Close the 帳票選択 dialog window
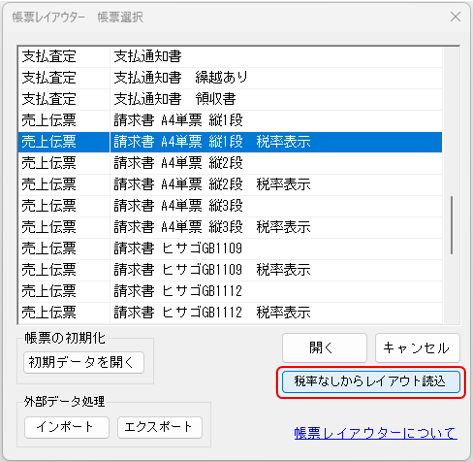Viewport: 473px width, 462px height. point(455,17)
